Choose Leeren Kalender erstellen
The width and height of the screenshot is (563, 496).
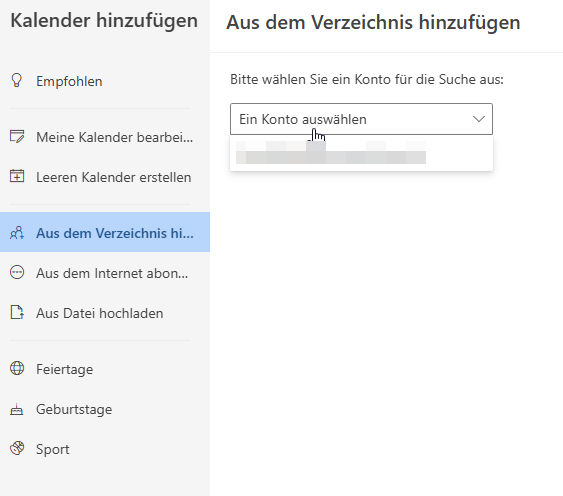(105, 177)
